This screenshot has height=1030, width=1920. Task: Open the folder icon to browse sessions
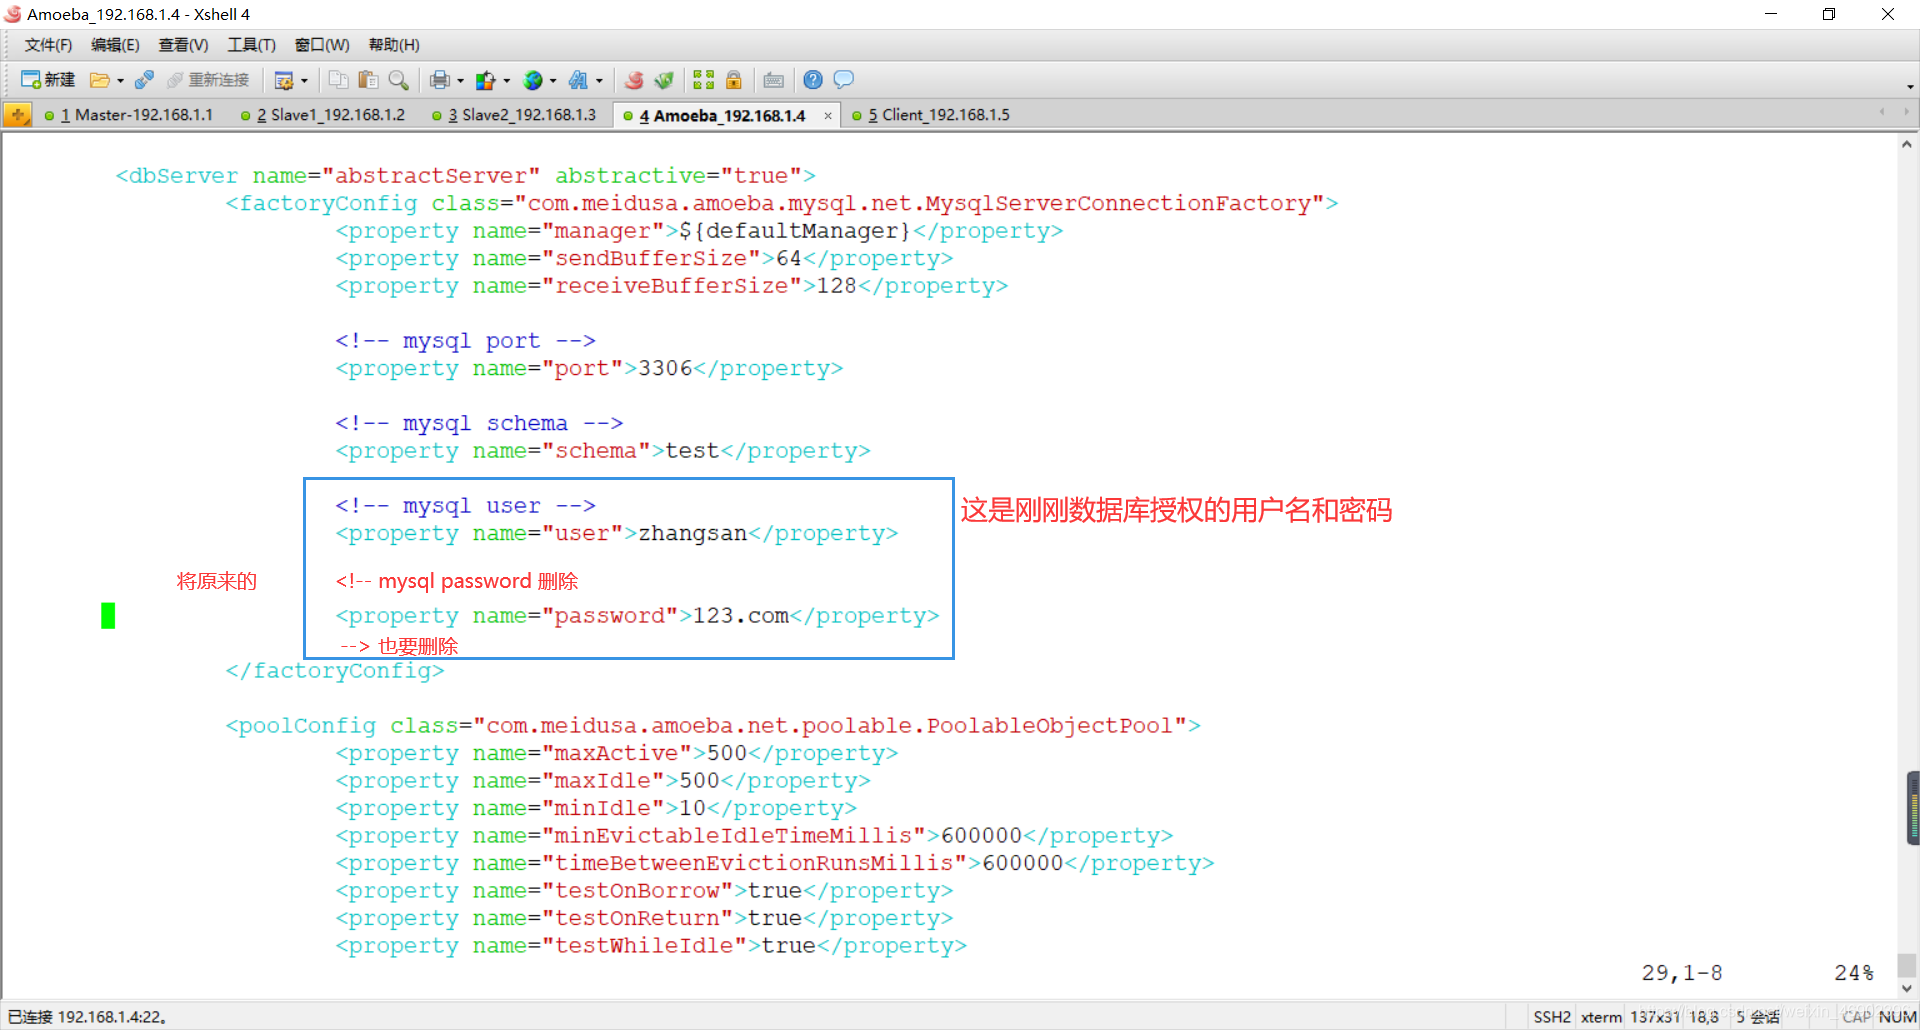pos(99,80)
